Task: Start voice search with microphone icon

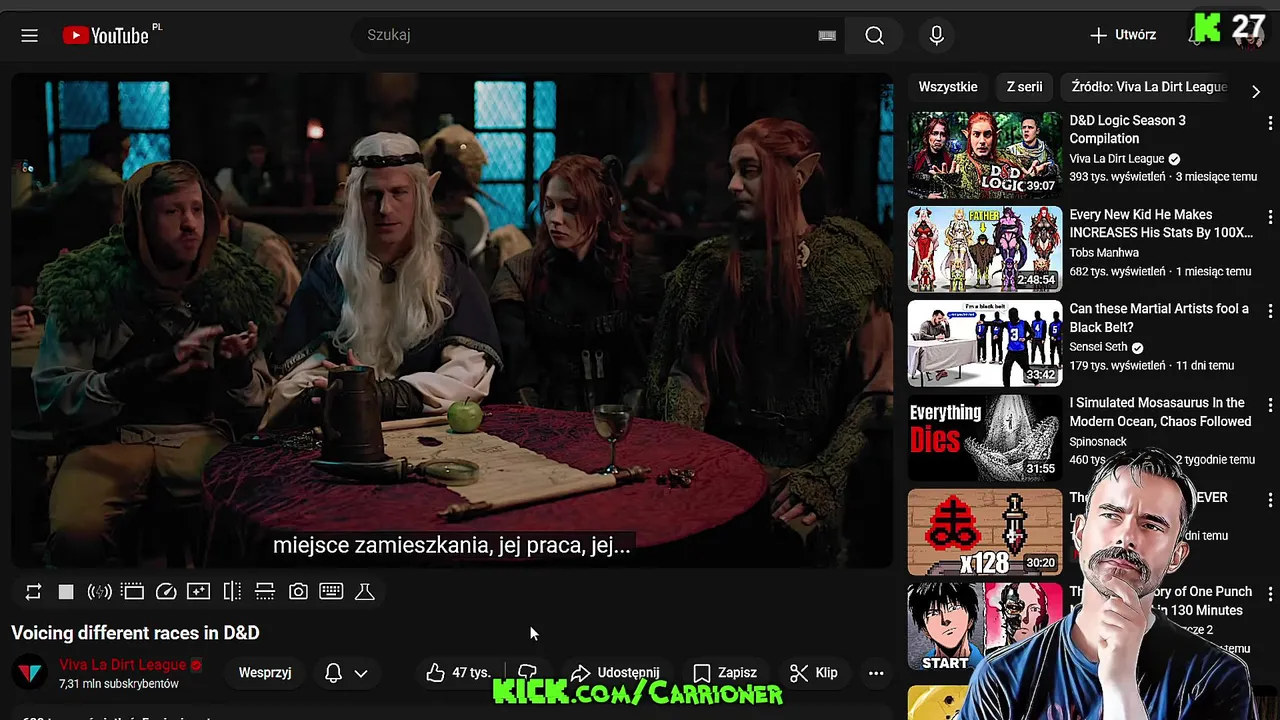Action: coord(936,35)
